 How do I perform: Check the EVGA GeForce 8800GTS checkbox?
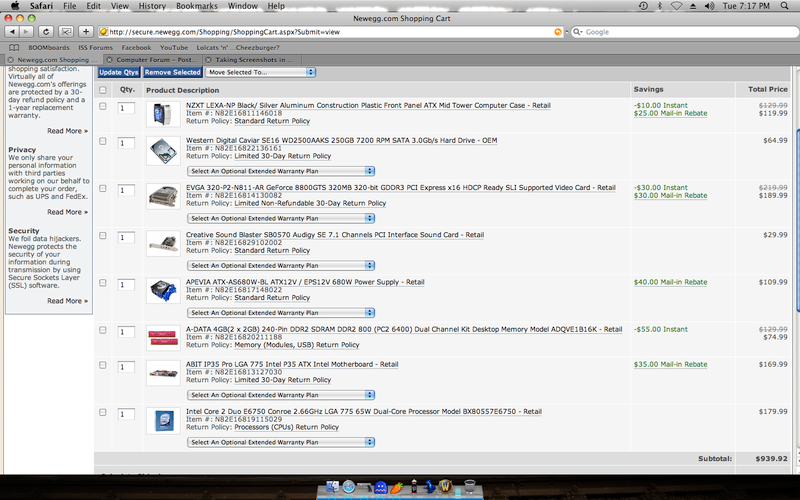103,188
